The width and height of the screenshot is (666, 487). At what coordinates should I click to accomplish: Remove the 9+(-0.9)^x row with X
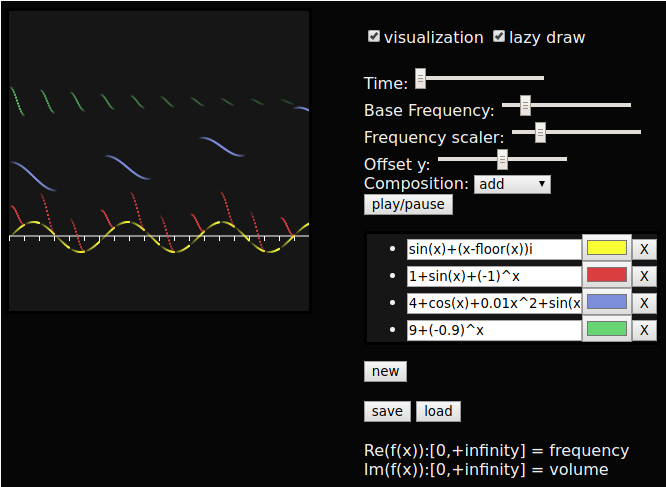click(644, 330)
